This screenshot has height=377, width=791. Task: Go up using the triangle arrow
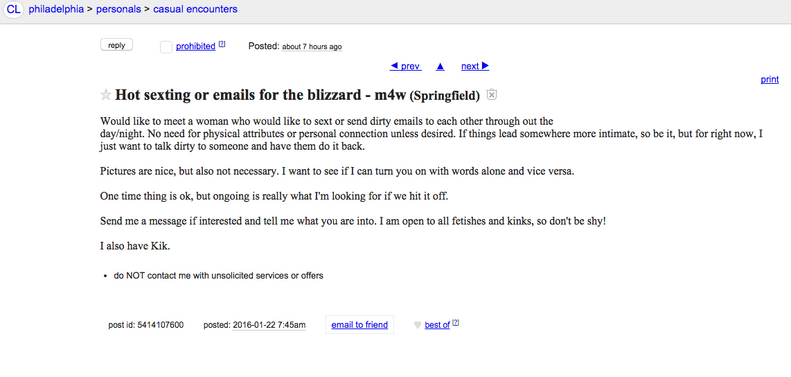point(440,66)
